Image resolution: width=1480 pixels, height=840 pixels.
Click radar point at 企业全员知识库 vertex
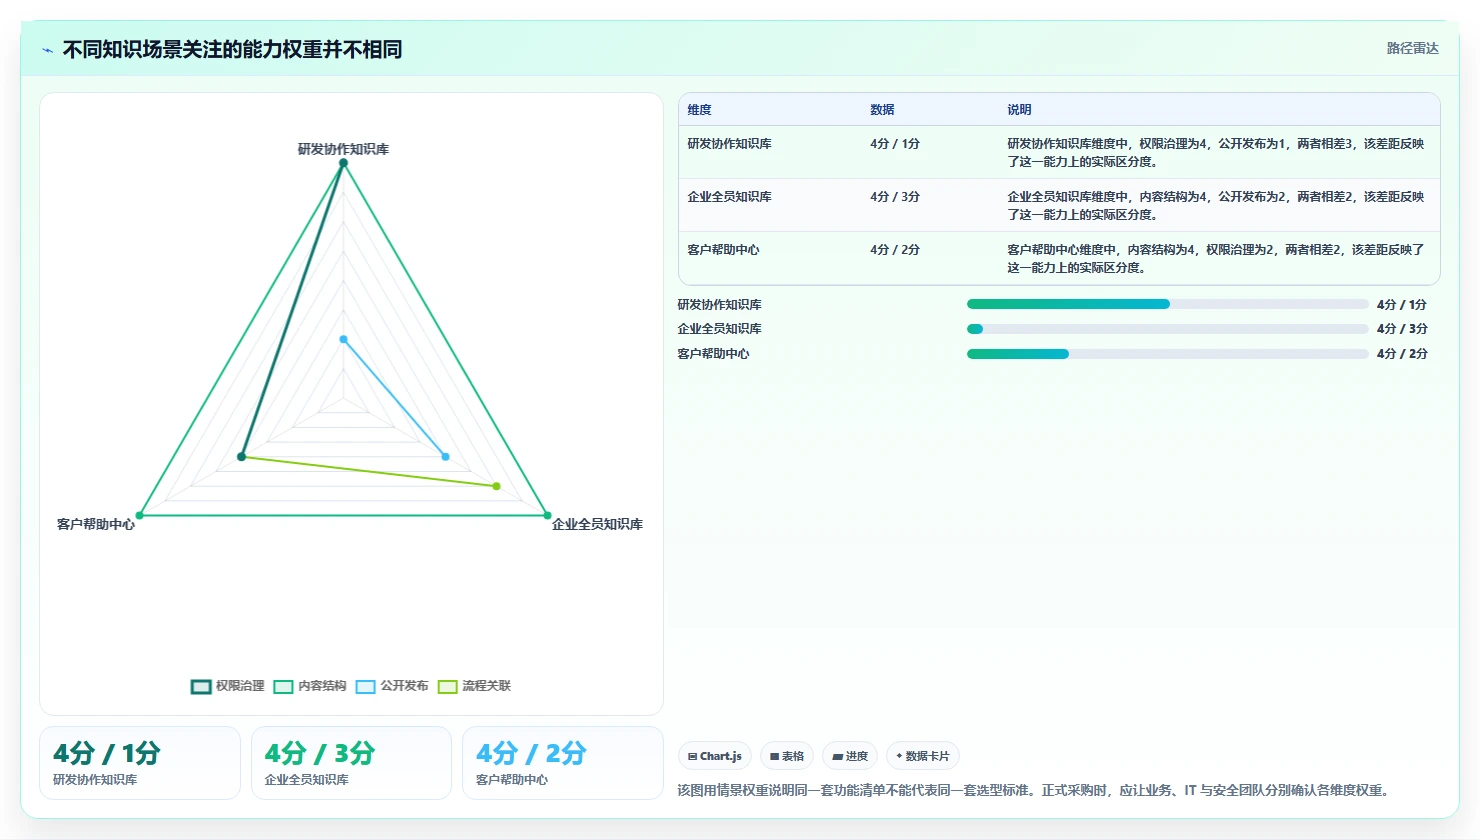[547, 515]
